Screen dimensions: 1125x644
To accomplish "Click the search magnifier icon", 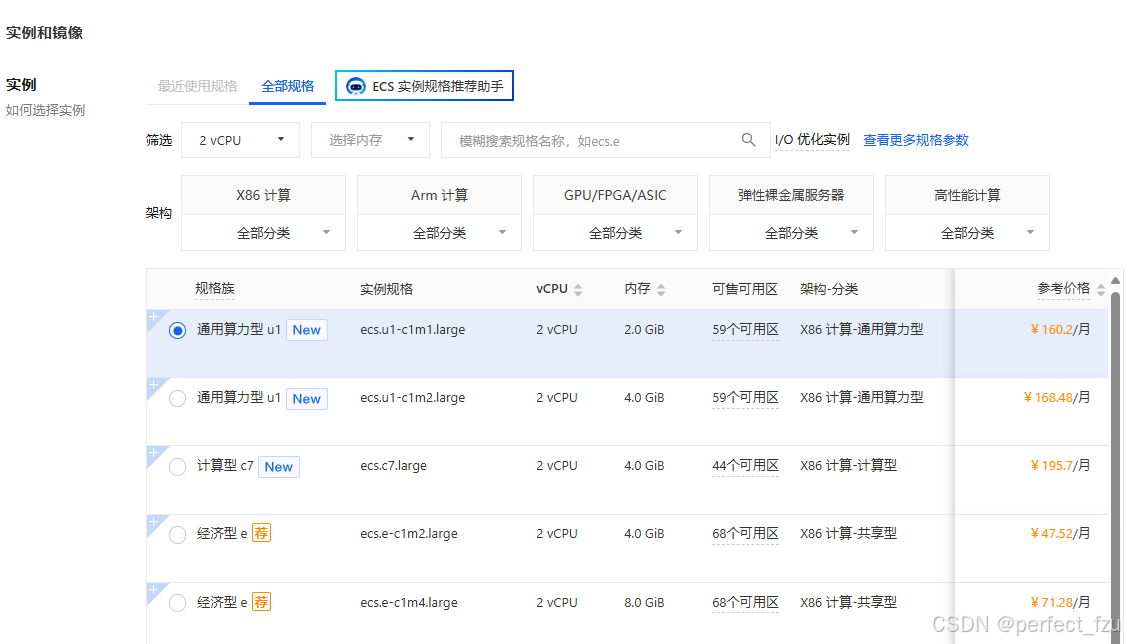I will coord(748,140).
